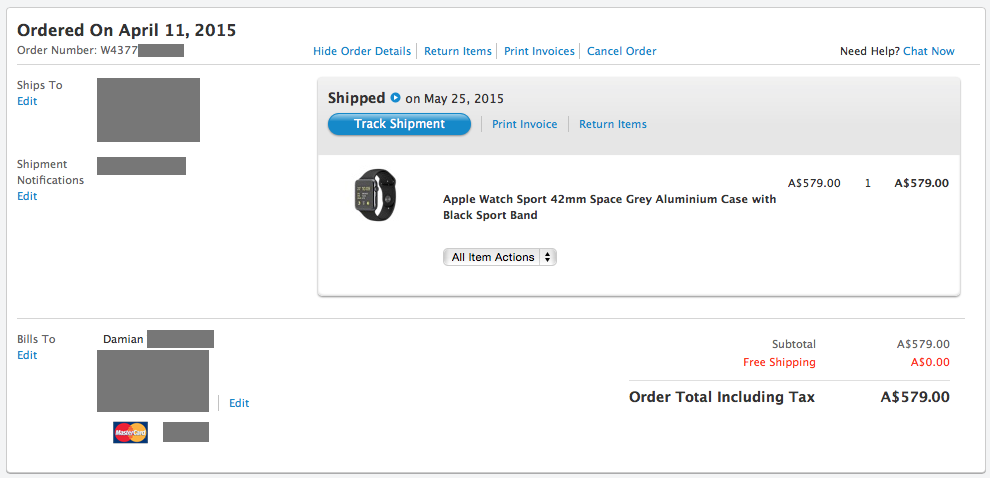Edit the Ships To address

(27, 101)
